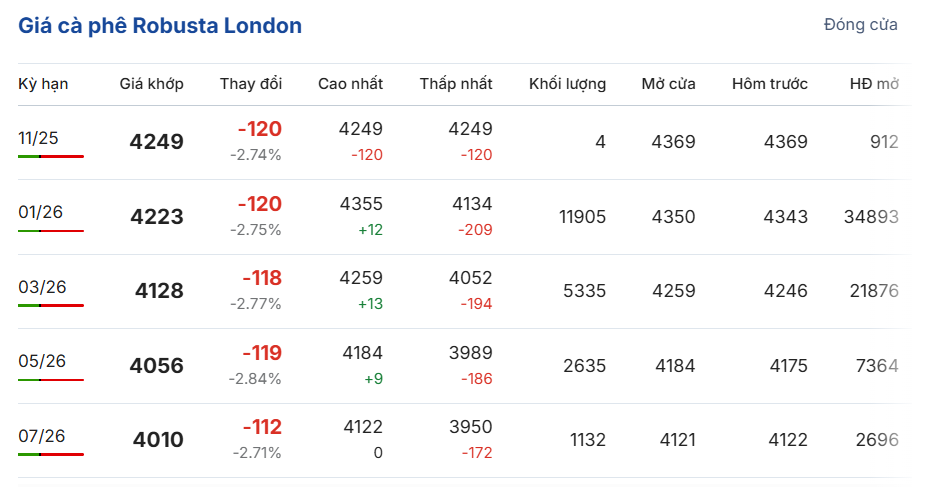Select the 07/26 contract term
Screen dimensions: 925x487
coord(41,436)
